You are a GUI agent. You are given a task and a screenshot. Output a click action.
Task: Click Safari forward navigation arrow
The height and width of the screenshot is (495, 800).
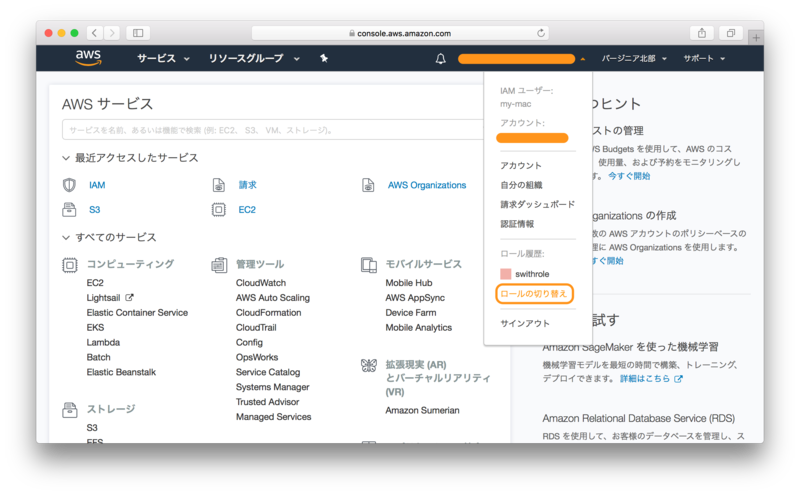[112, 33]
